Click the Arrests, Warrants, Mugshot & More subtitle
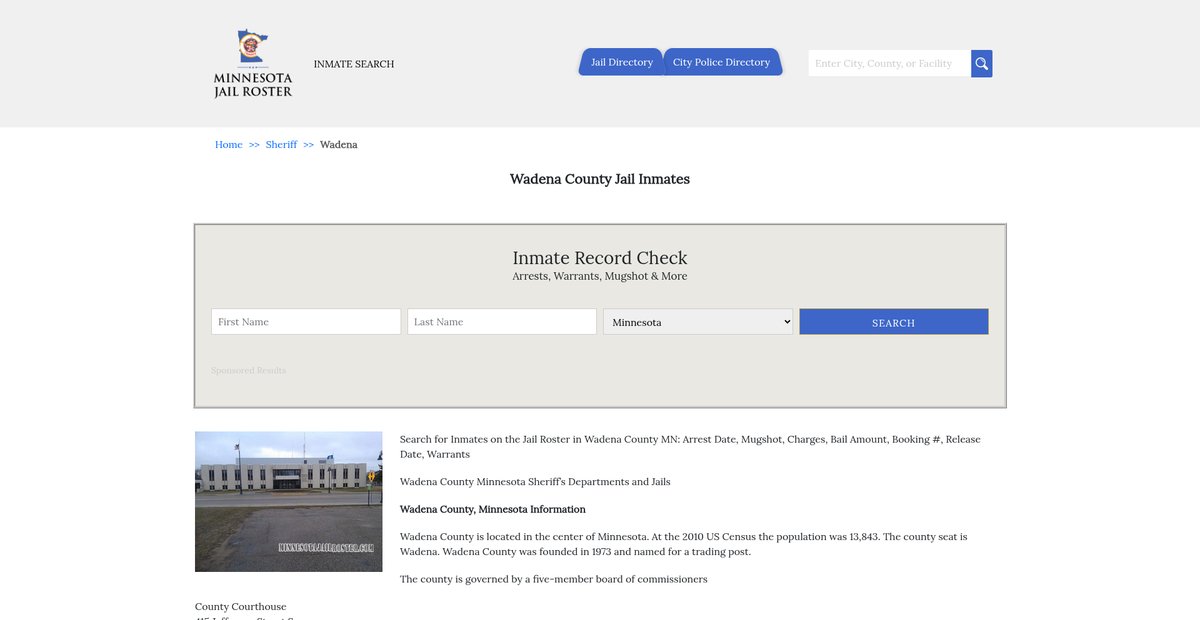The width and height of the screenshot is (1200, 620). click(600, 277)
